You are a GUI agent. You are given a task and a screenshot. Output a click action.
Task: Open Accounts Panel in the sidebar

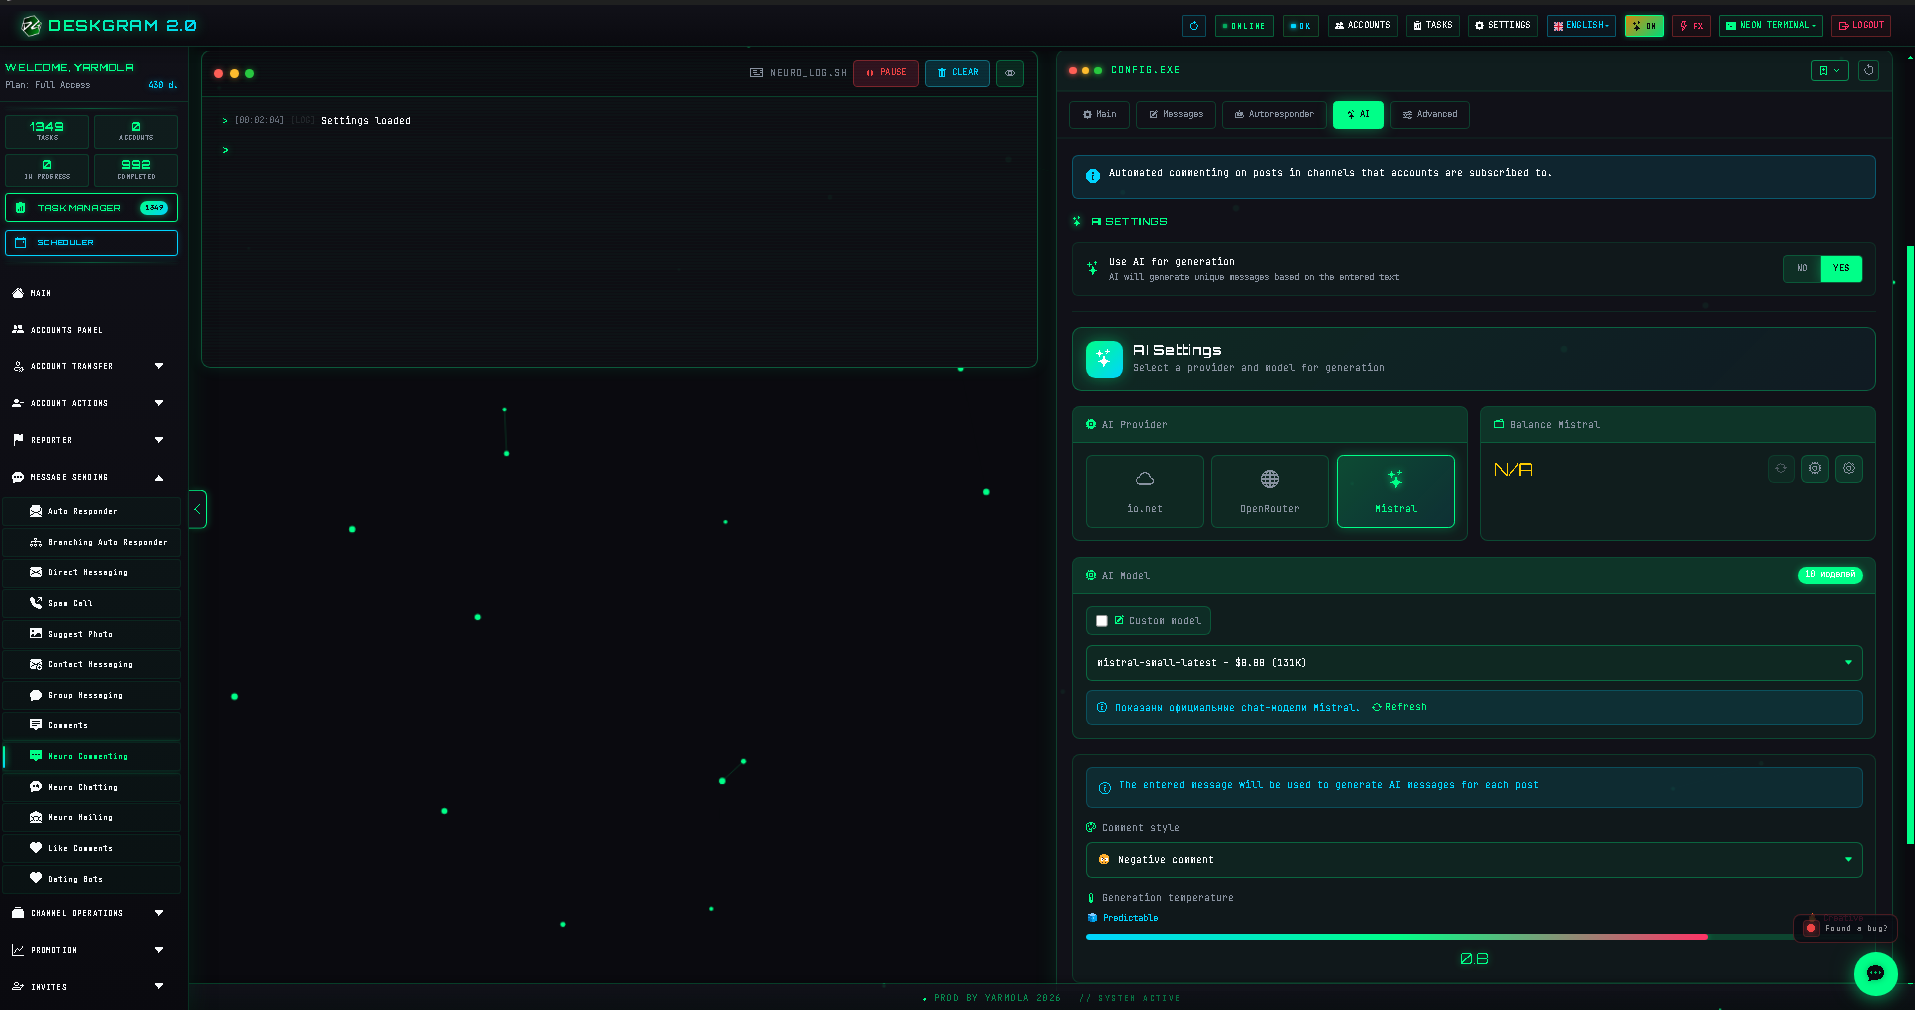[91, 330]
